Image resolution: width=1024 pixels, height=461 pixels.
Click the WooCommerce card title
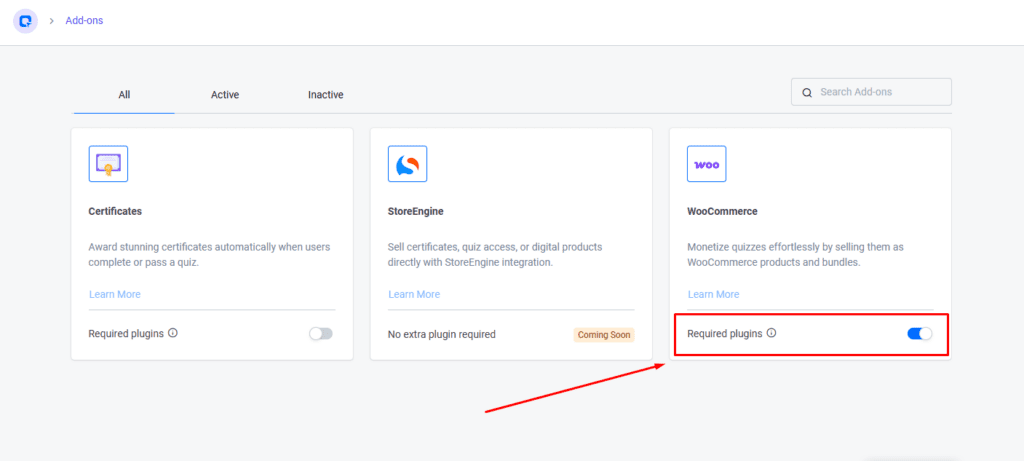[722, 212]
